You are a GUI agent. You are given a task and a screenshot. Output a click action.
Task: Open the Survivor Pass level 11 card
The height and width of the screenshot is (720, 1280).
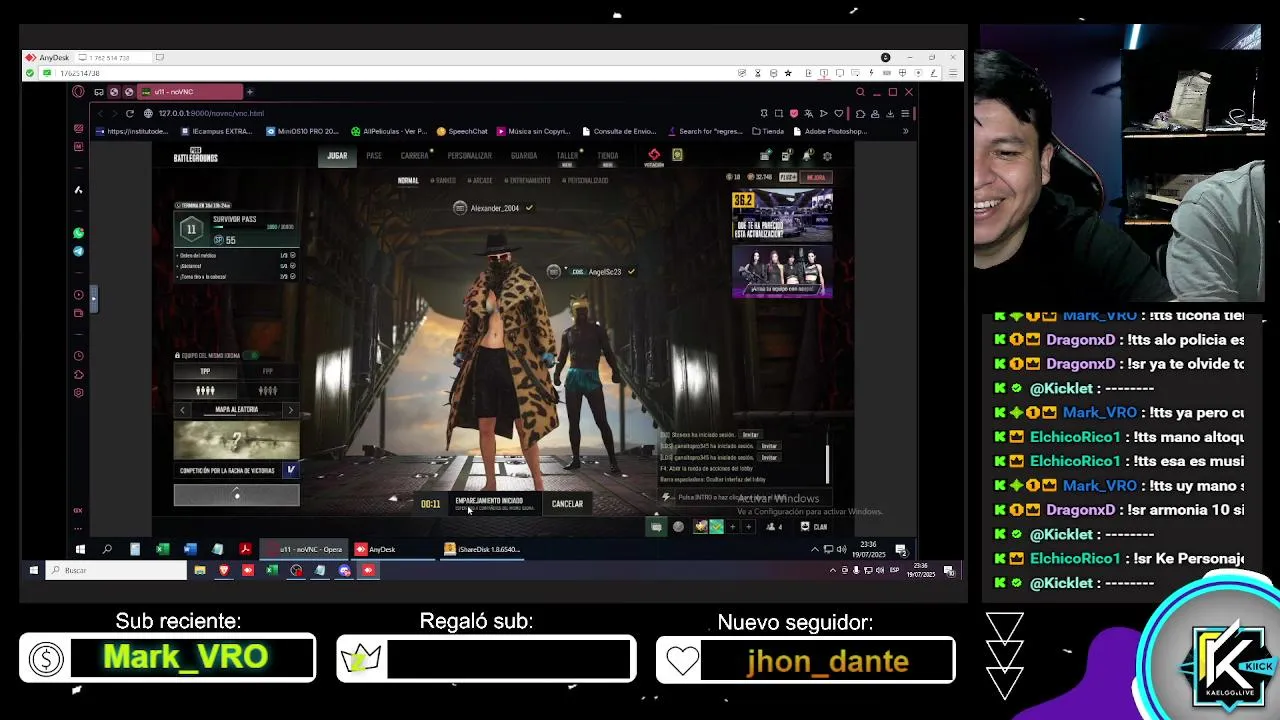tap(236, 229)
